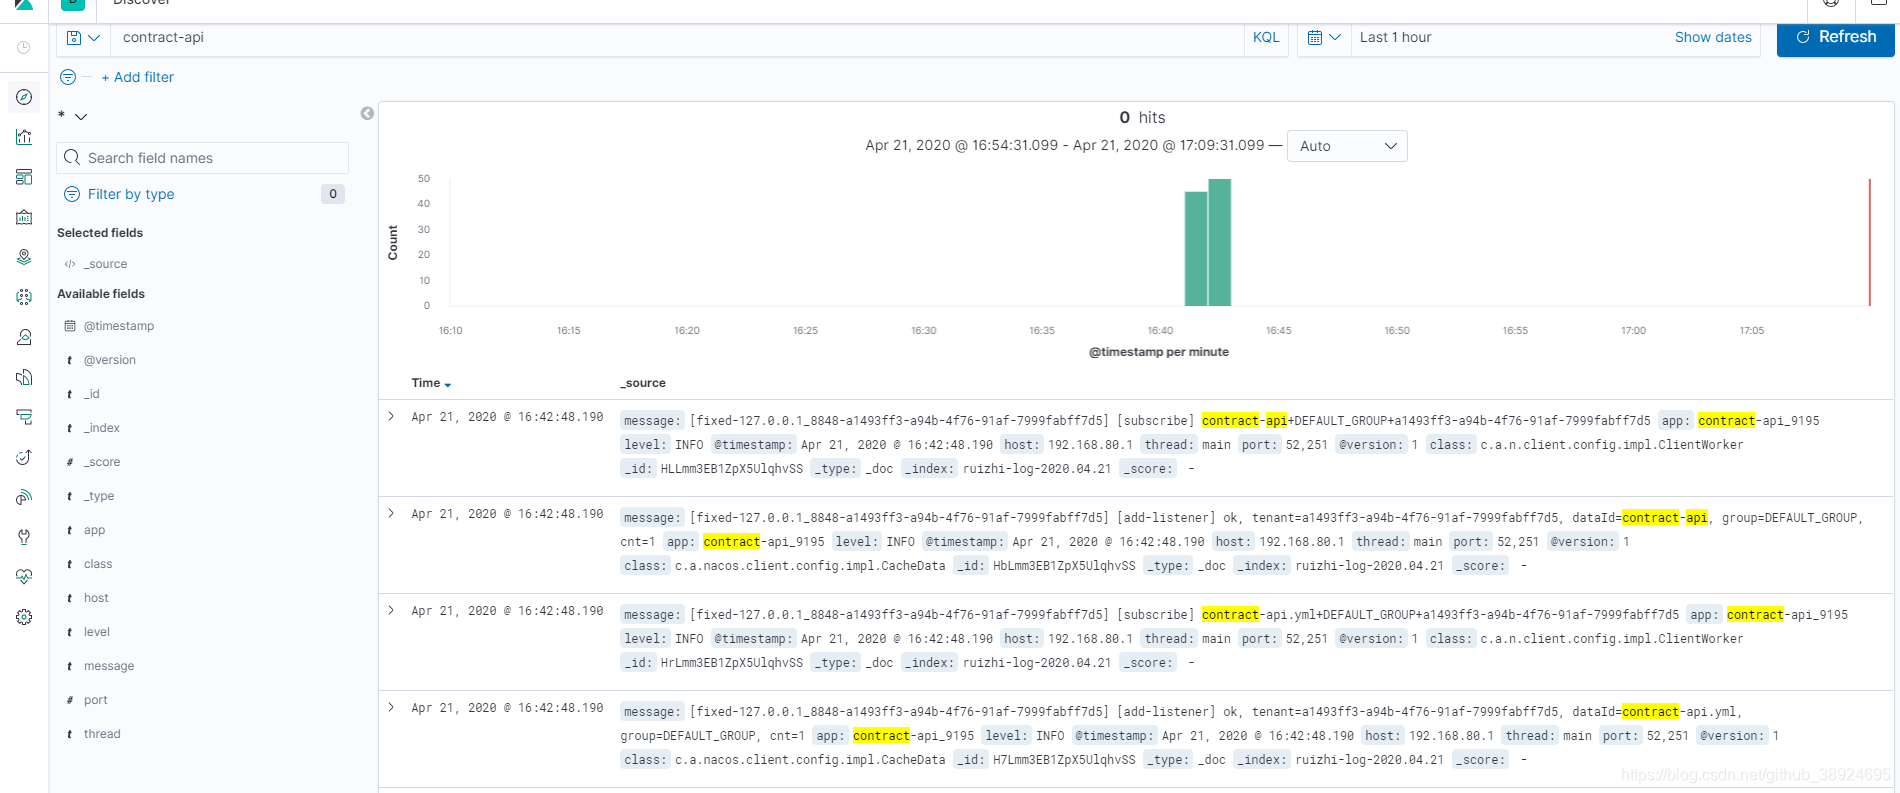Viewport: 1900px width, 793px height.
Task: Toggle the KQL query language switch
Action: (x=1266, y=37)
